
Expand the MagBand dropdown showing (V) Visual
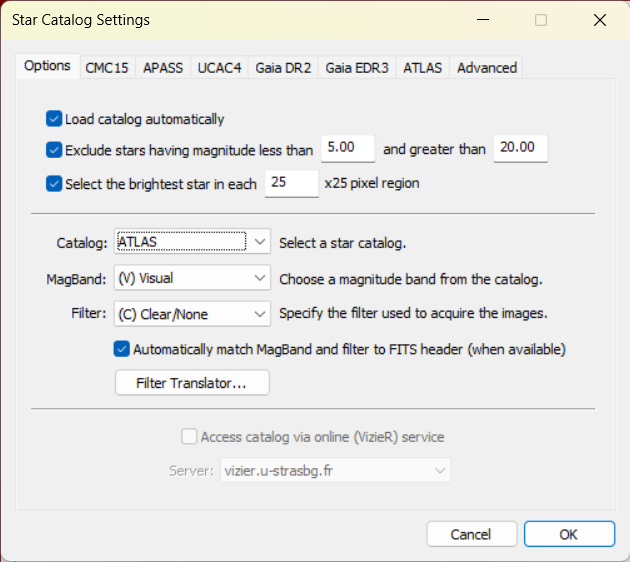[x=192, y=278]
